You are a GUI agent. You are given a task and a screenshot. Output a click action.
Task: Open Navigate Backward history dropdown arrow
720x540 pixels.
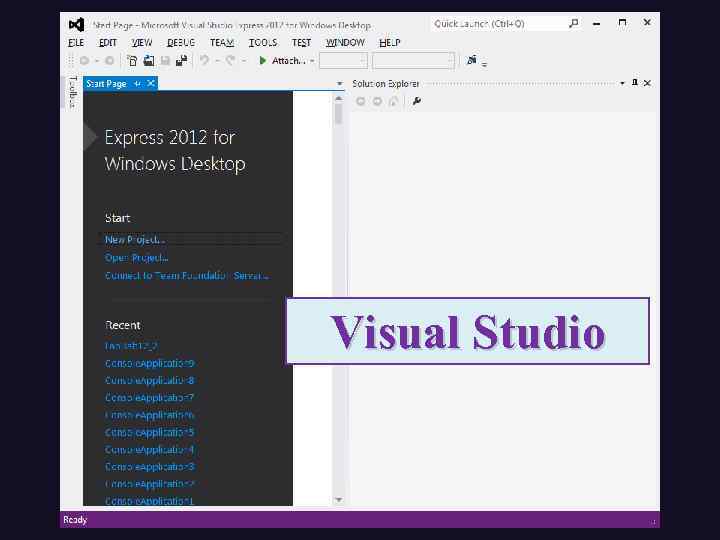[97, 61]
